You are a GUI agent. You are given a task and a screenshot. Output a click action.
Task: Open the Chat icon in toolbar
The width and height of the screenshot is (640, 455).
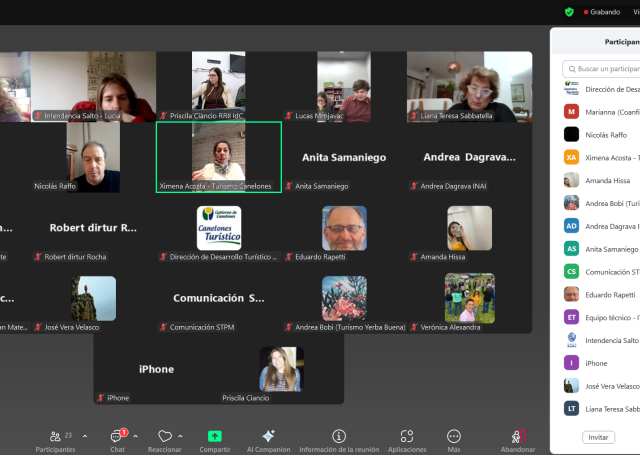coord(117,436)
